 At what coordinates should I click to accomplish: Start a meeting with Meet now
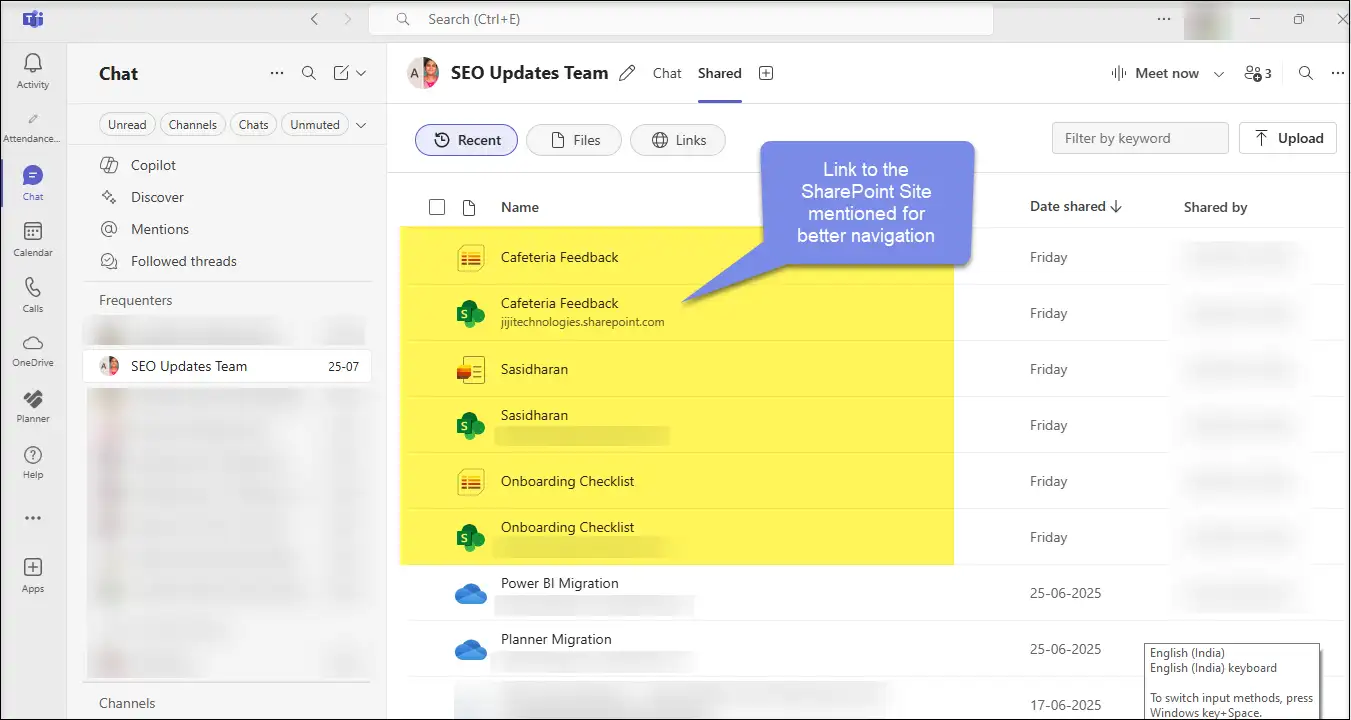1155,73
